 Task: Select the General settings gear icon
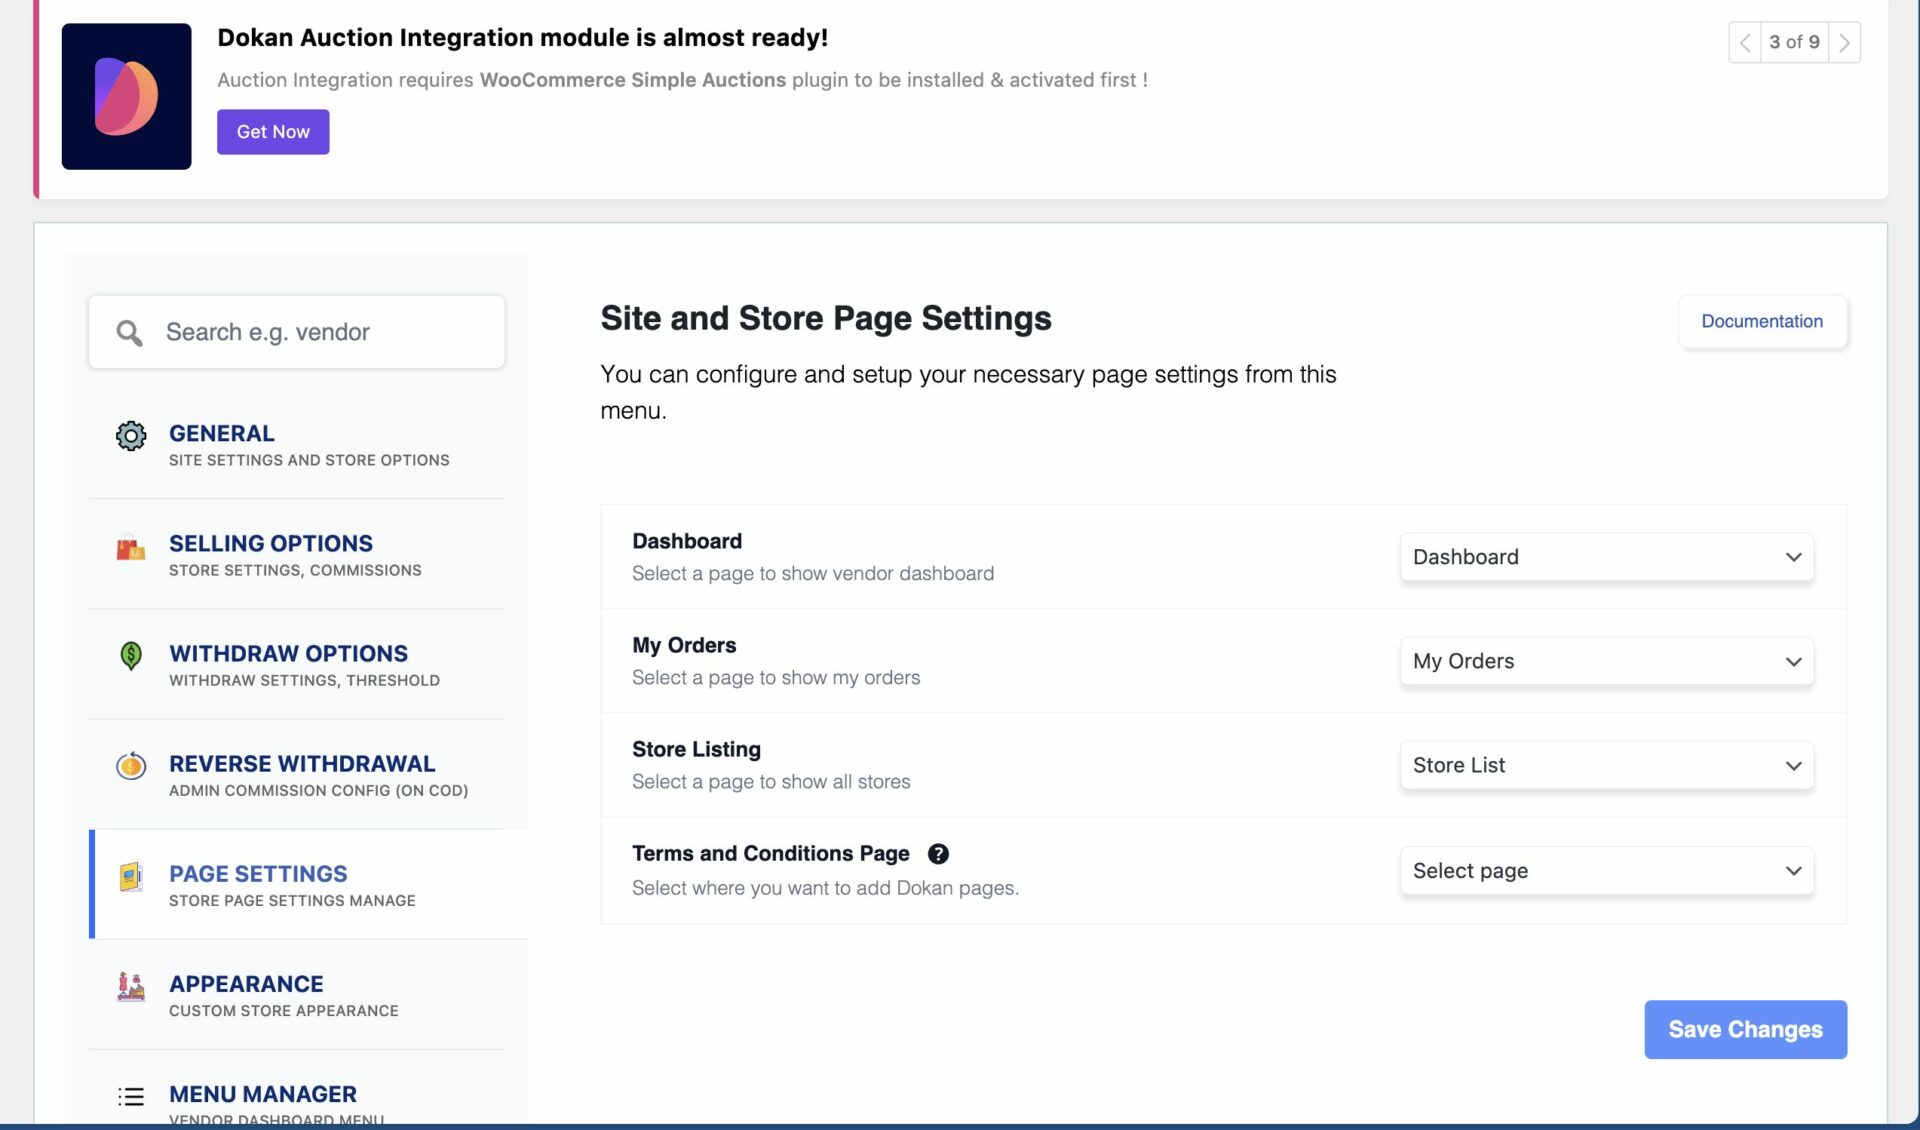tap(130, 436)
